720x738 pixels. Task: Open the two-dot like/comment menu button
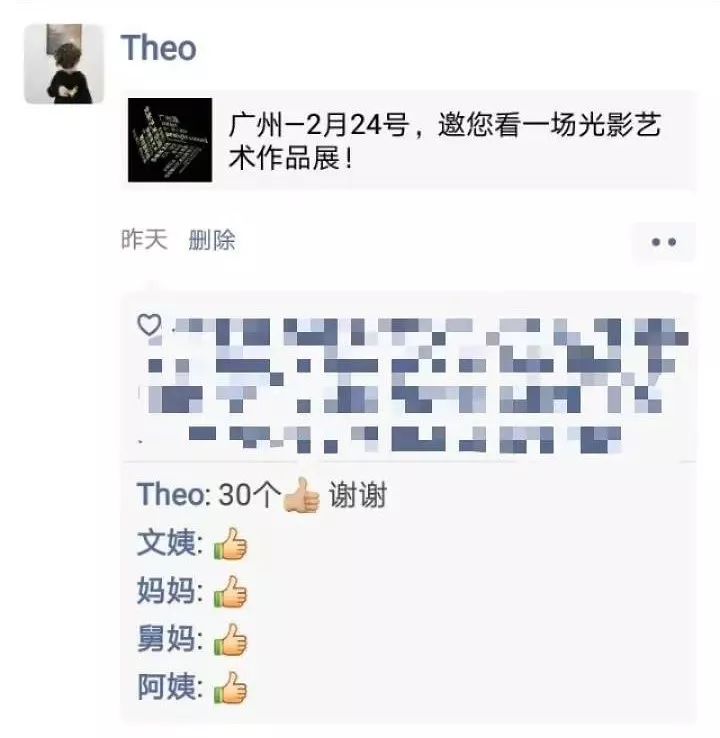click(664, 242)
